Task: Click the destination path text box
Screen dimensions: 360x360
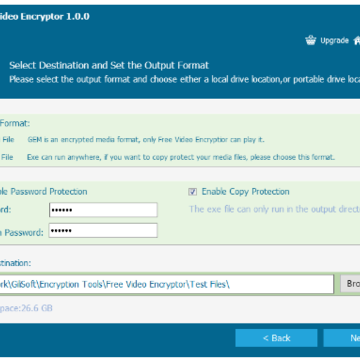Action: [167, 284]
